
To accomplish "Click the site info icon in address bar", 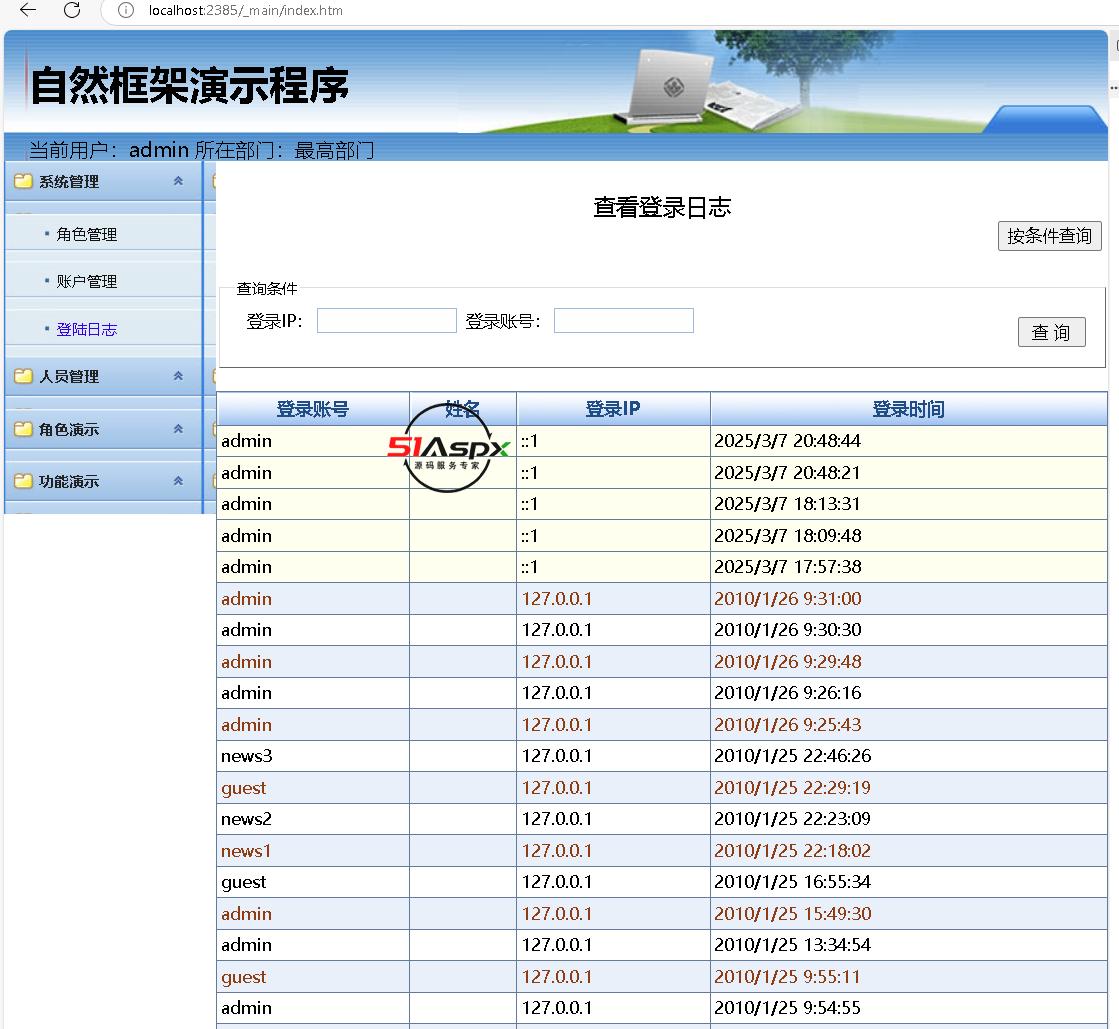I will coord(125,10).
